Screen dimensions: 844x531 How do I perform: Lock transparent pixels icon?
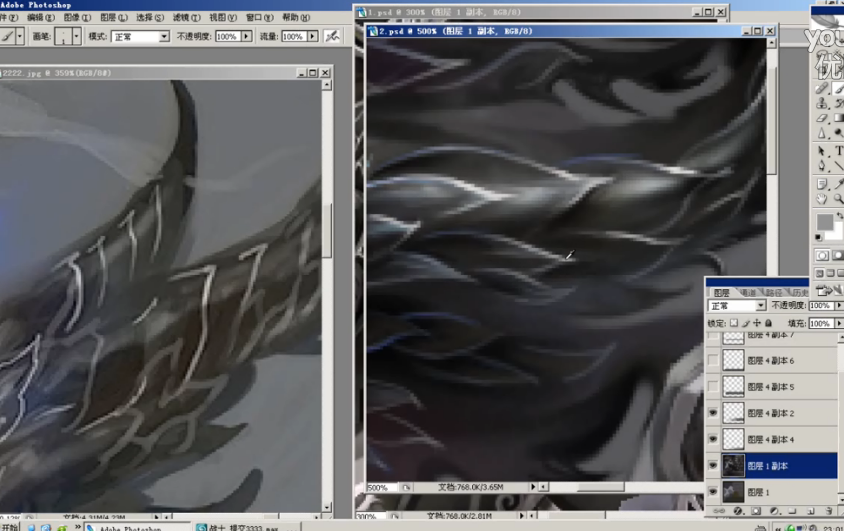734,323
